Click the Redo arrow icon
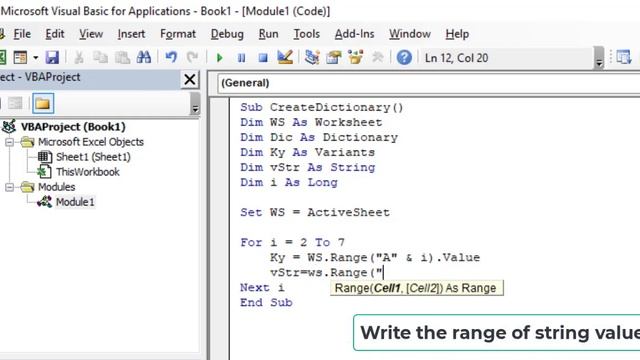 192,58
